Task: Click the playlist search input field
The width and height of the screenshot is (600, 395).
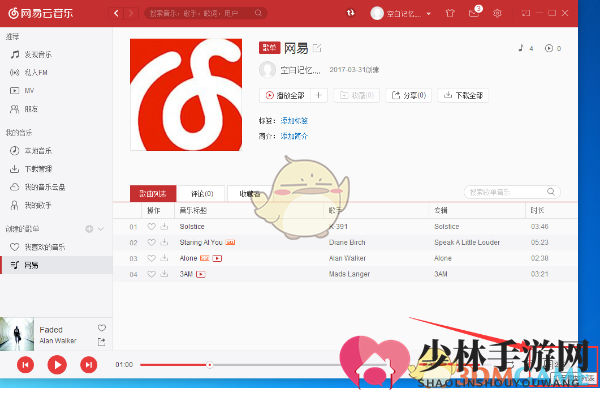Action: 512,192
